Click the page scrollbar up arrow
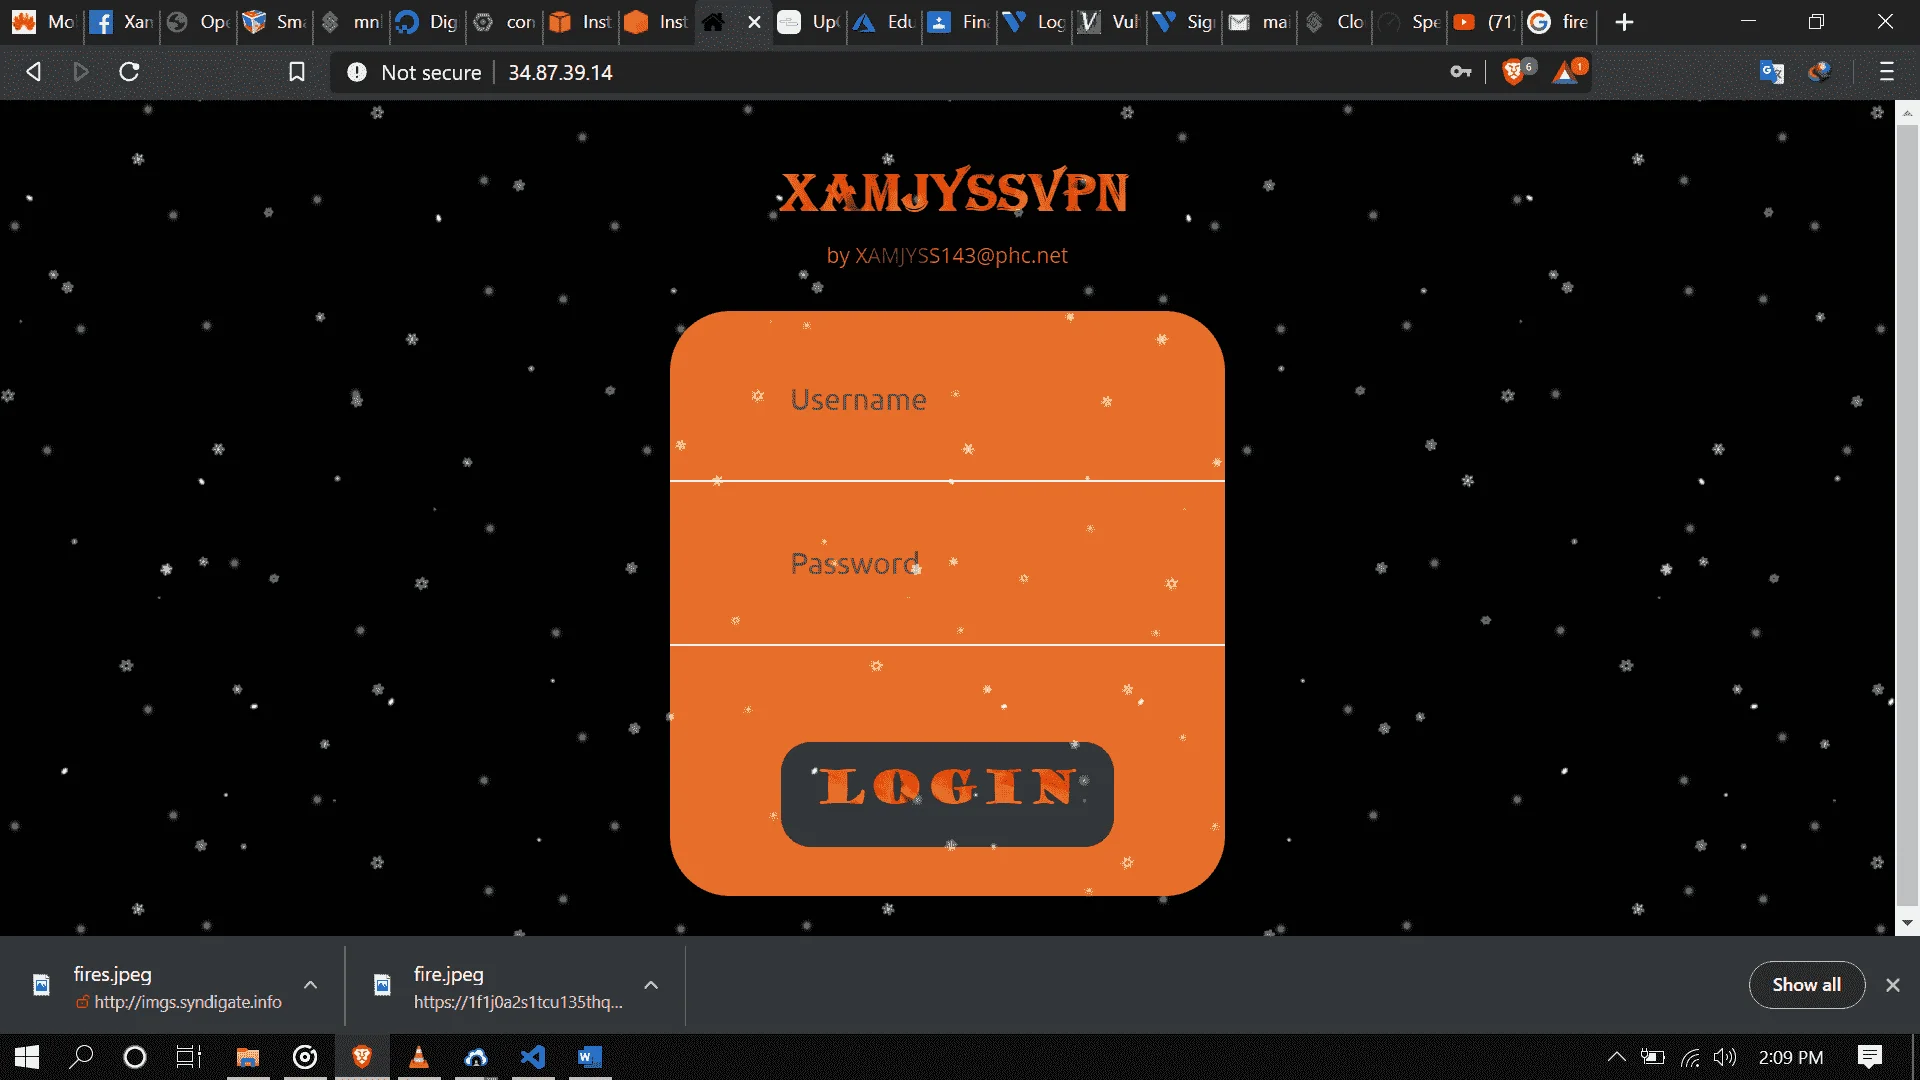 (x=1907, y=112)
